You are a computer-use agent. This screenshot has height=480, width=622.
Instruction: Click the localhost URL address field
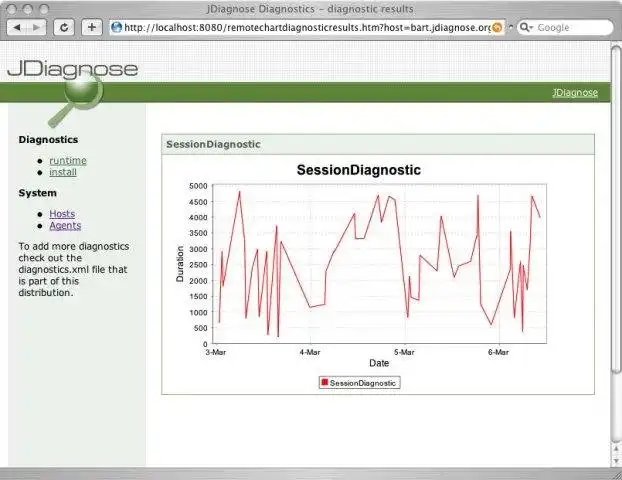coord(307,27)
